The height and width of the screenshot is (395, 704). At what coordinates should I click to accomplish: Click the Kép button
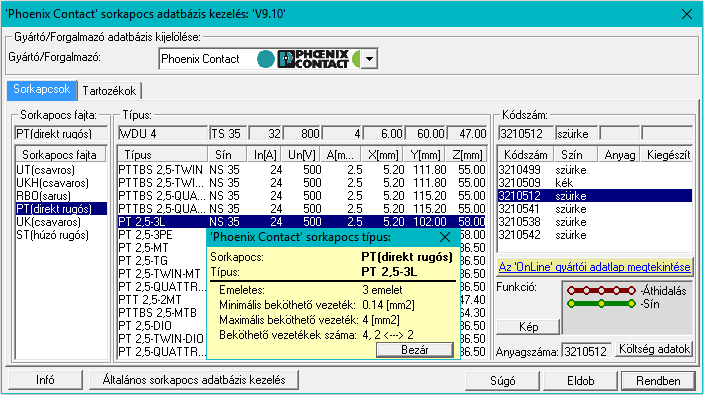tap(528, 327)
